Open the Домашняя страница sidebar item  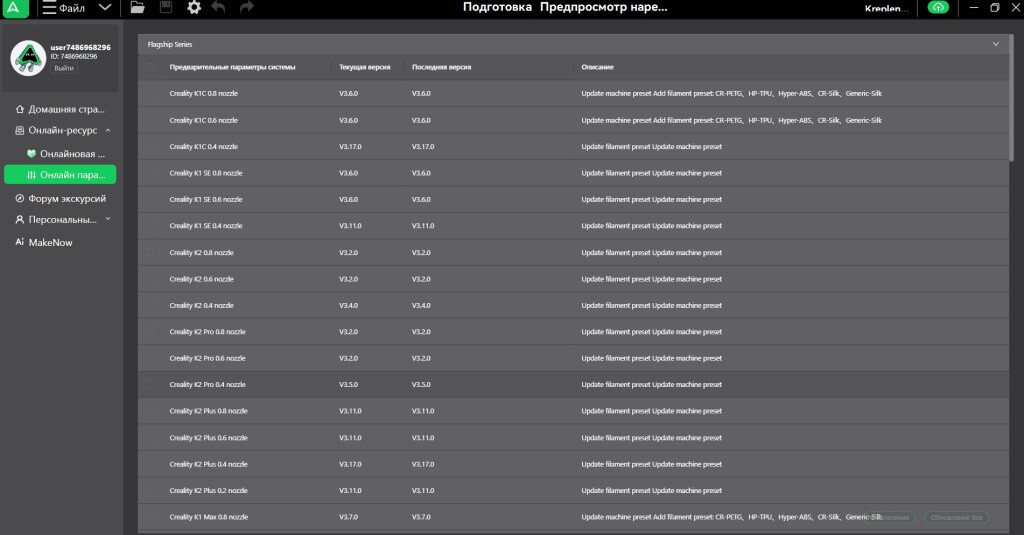(60, 108)
